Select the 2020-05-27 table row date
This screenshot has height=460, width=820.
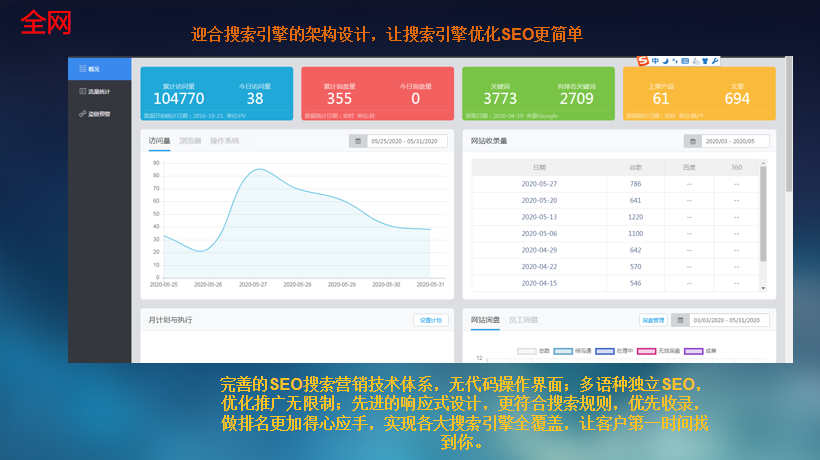point(539,184)
